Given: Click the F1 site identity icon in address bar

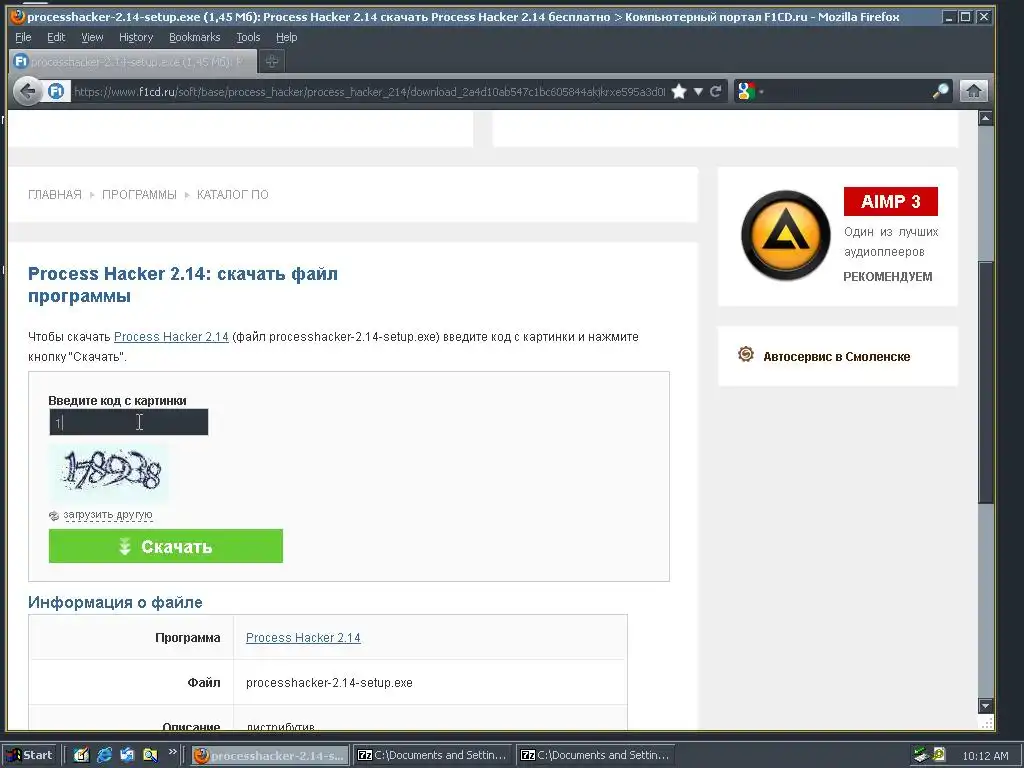Looking at the screenshot, I should (x=56, y=91).
